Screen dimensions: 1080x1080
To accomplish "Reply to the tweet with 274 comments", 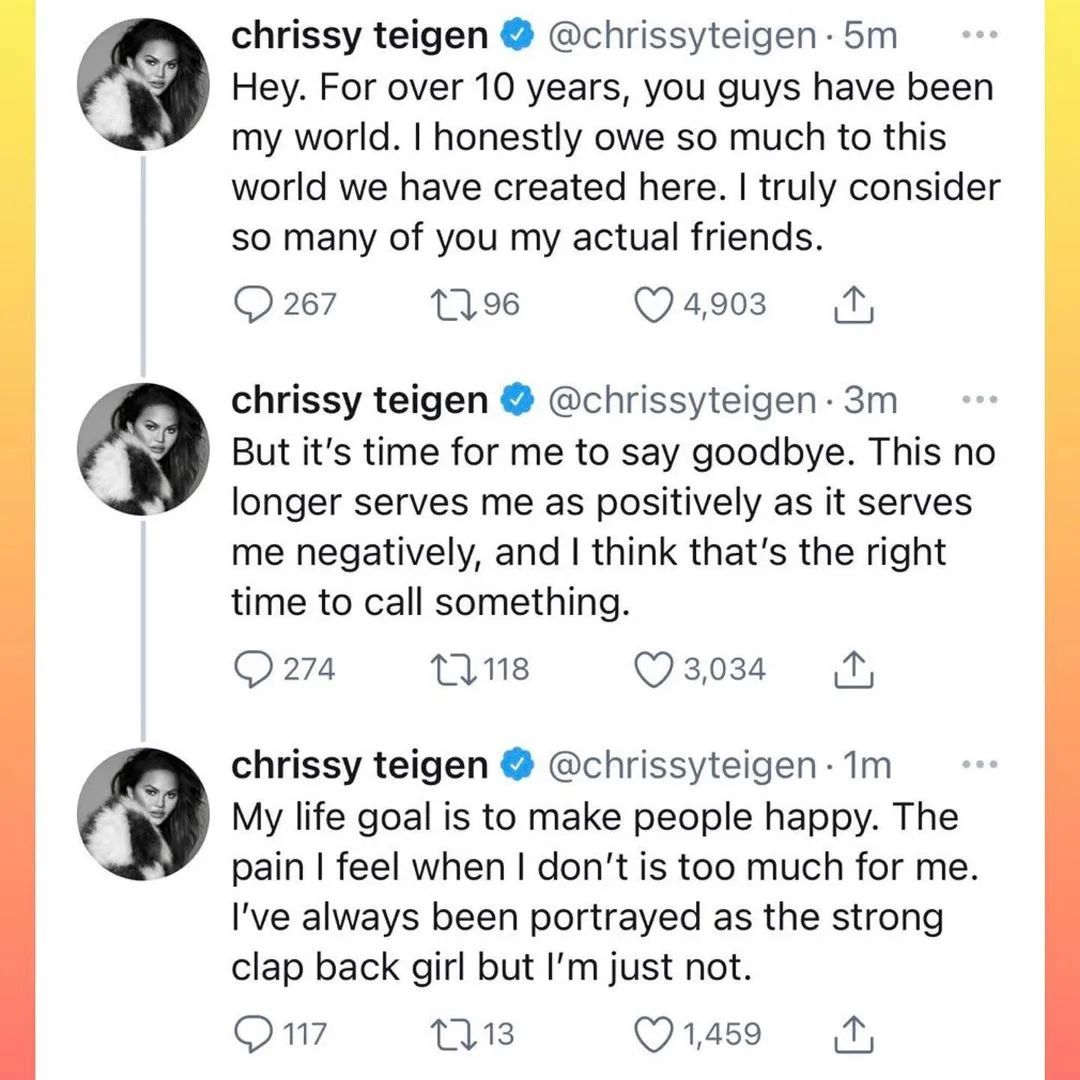I will (253, 669).
